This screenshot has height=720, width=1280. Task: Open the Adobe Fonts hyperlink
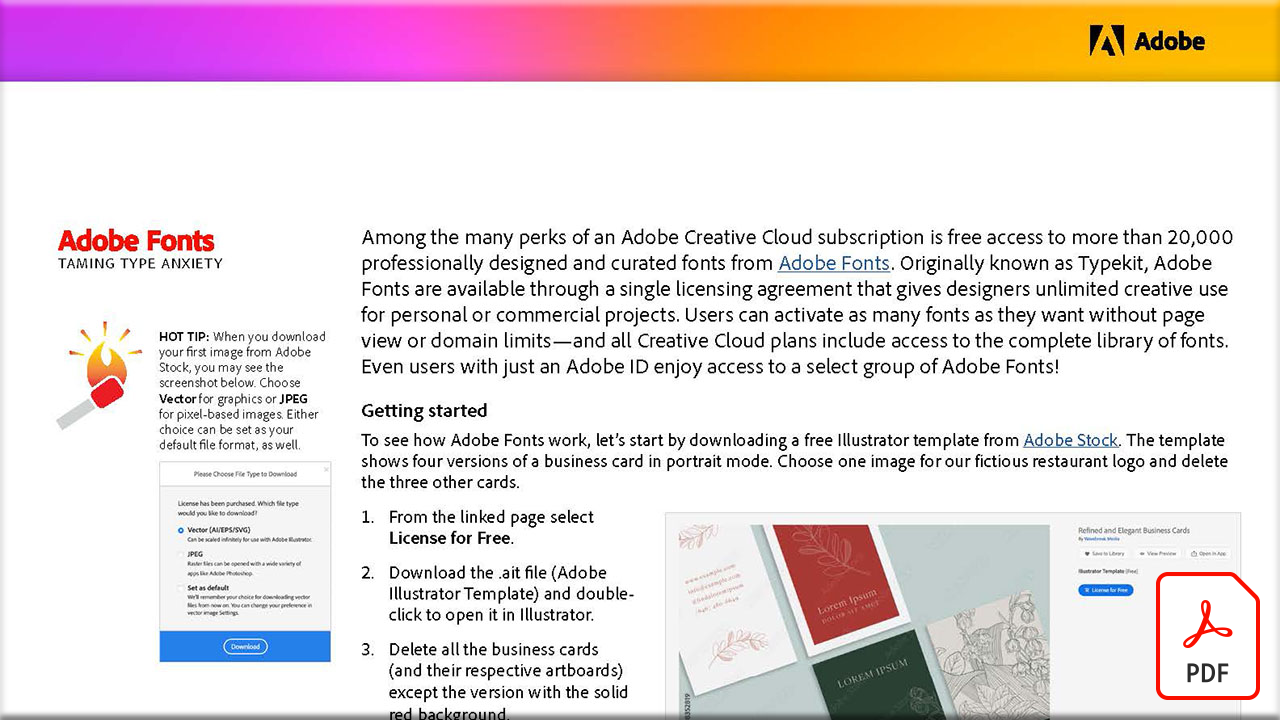[x=834, y=263]
